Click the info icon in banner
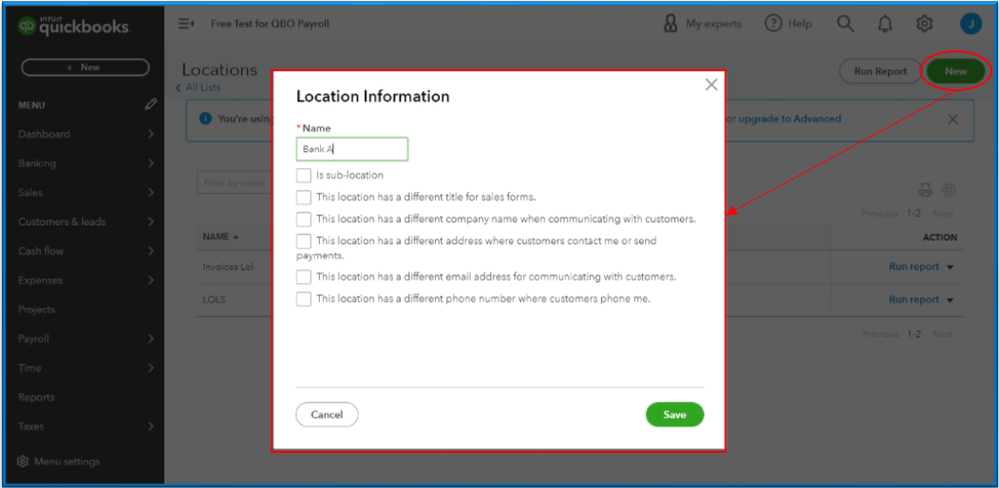 (205, 118)
